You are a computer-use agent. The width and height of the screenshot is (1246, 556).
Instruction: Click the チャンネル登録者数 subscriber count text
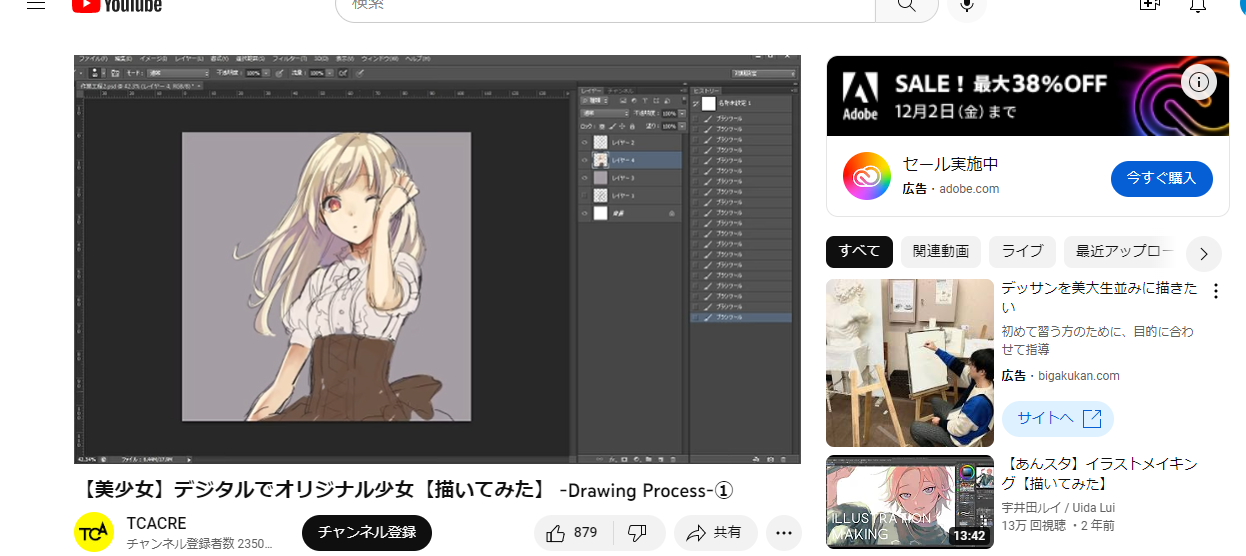(x=199, y=544)
